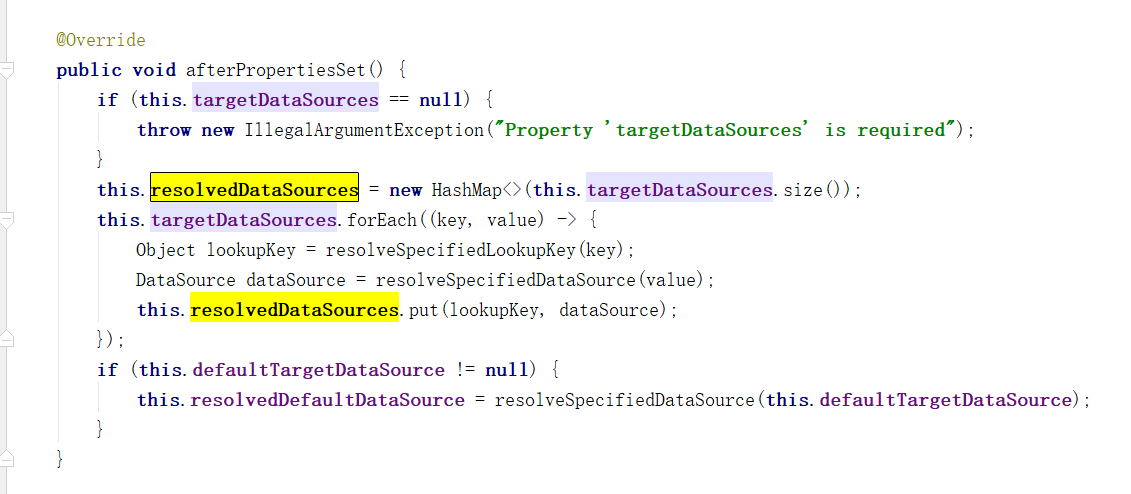1131x494 pixels.
Task: Click the put(lookupKey, dataSource) call
Action: pyautogui.click(x=541, y=310)
